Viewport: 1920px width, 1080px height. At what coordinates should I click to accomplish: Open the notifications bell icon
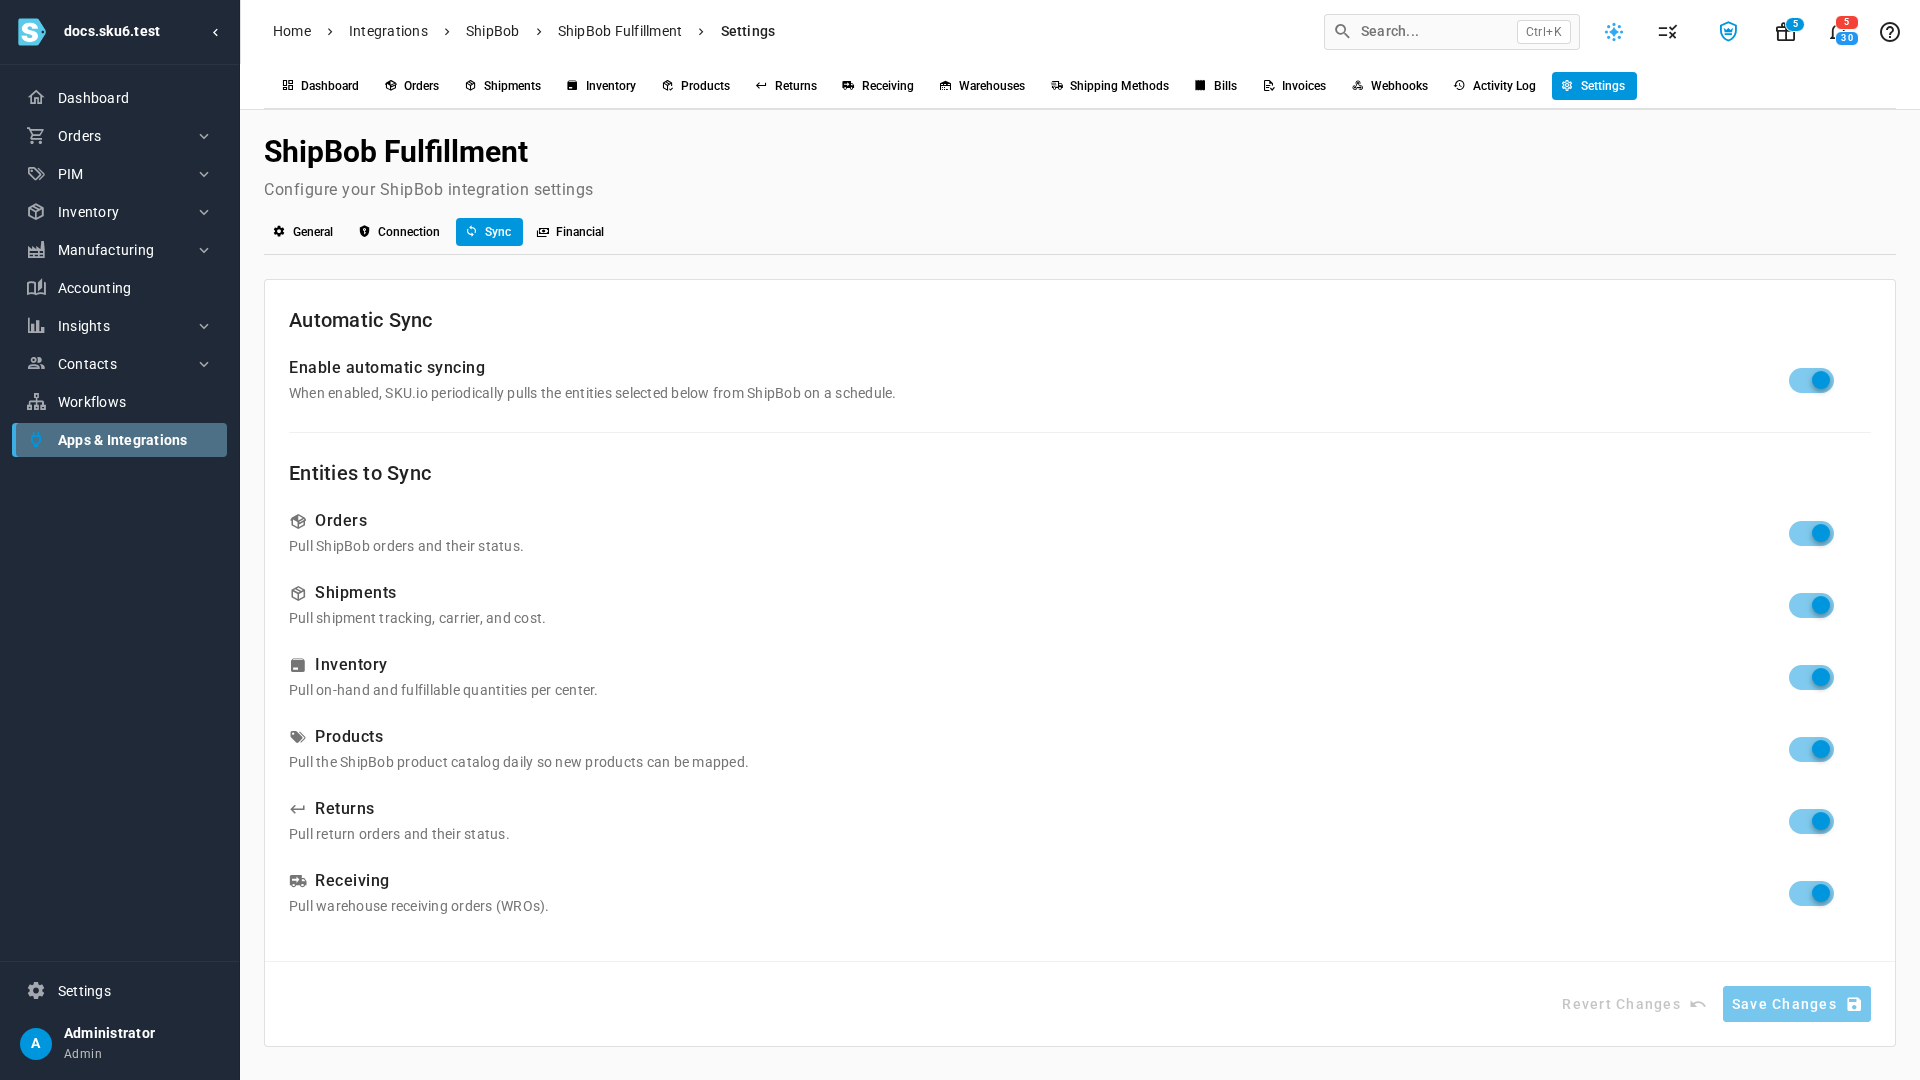coord(1836,33)
